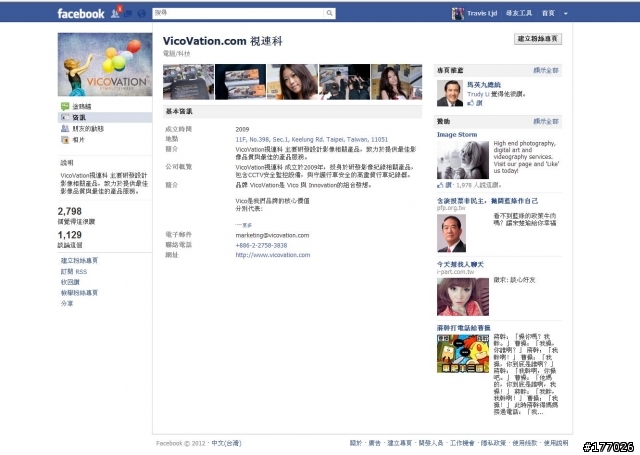Open the i-part.com.tw ad title
The image size is (640, 455).
coord(460,264)
